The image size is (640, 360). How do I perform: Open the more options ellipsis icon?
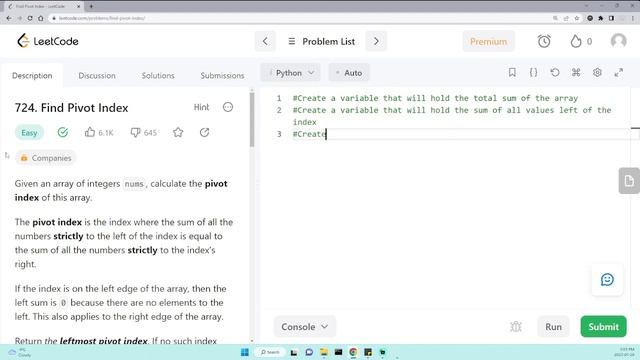point(228,107)
